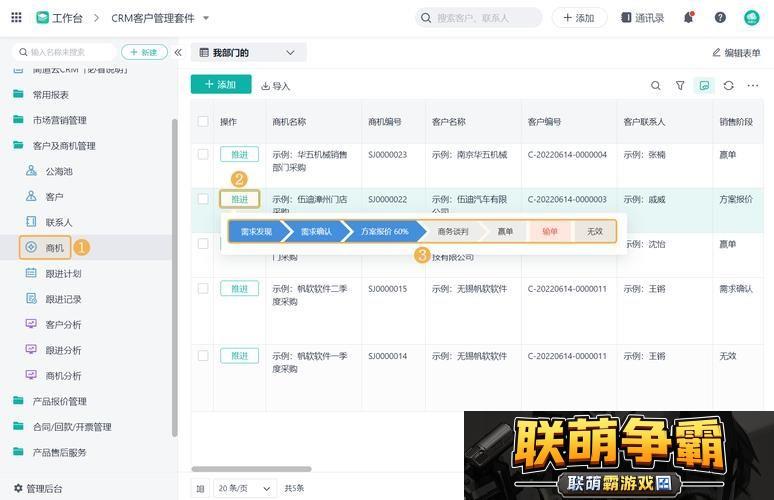Screen dimensions: 774x500
Task: Open the 20 条/页 page size dropdown
Action: point(245,488)
